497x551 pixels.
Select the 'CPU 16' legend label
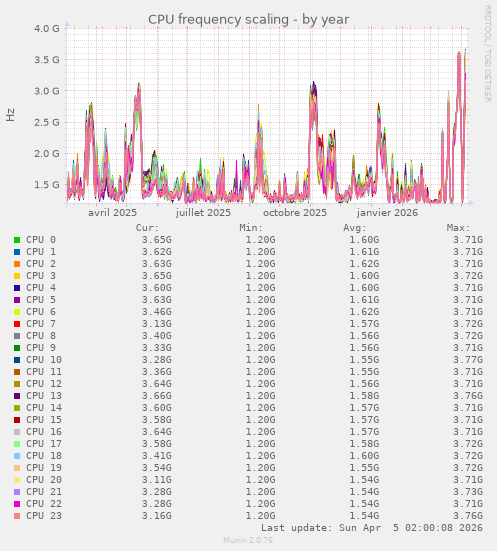[x=44, y=432]
